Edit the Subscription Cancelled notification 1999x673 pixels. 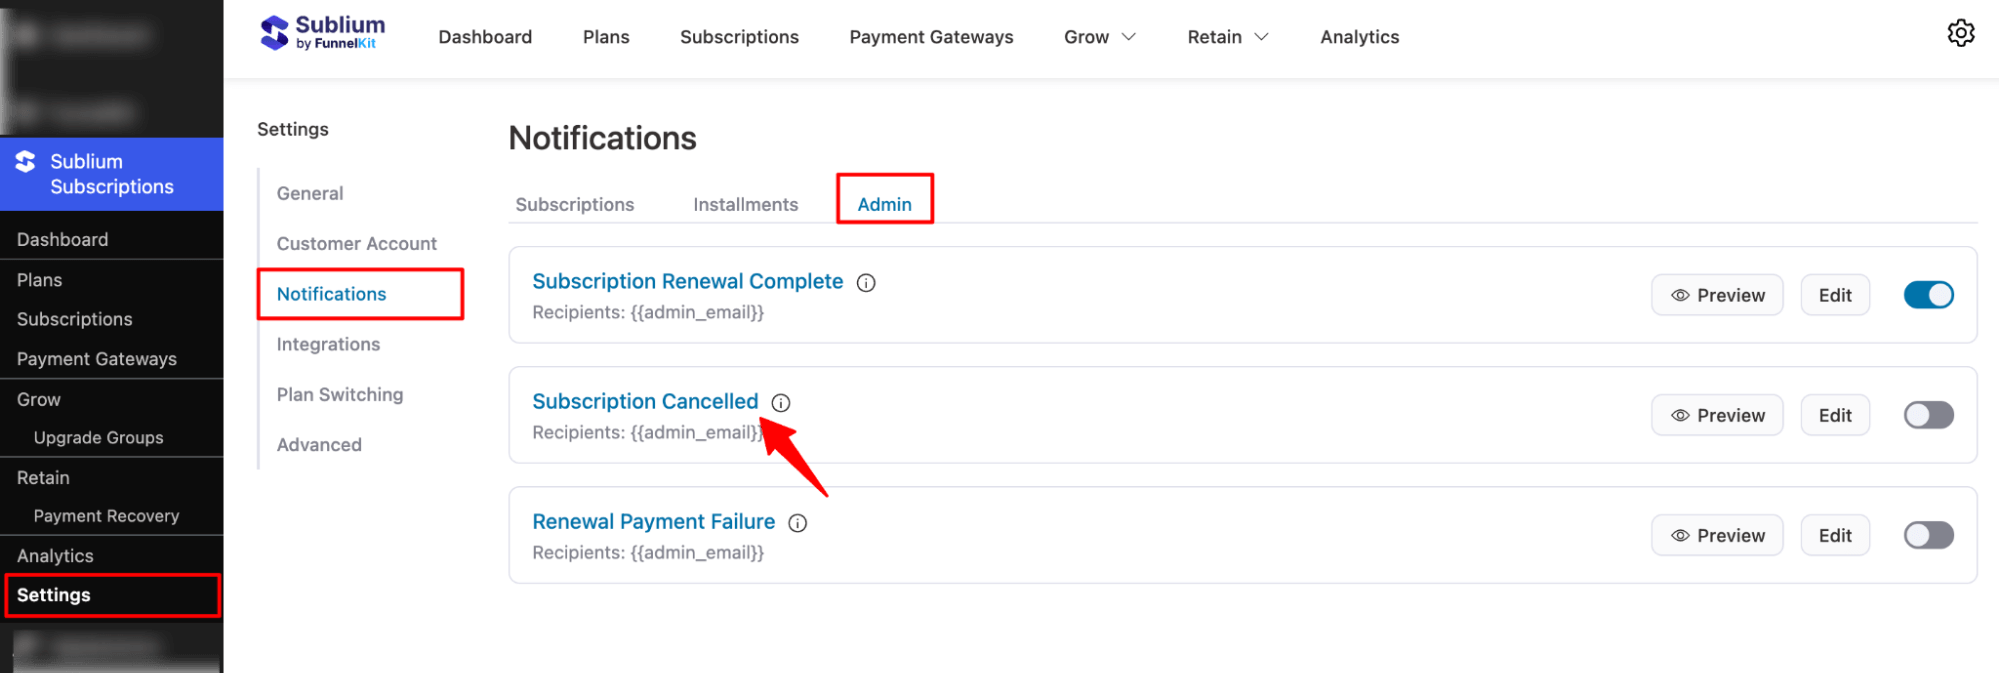(1834, 415)
